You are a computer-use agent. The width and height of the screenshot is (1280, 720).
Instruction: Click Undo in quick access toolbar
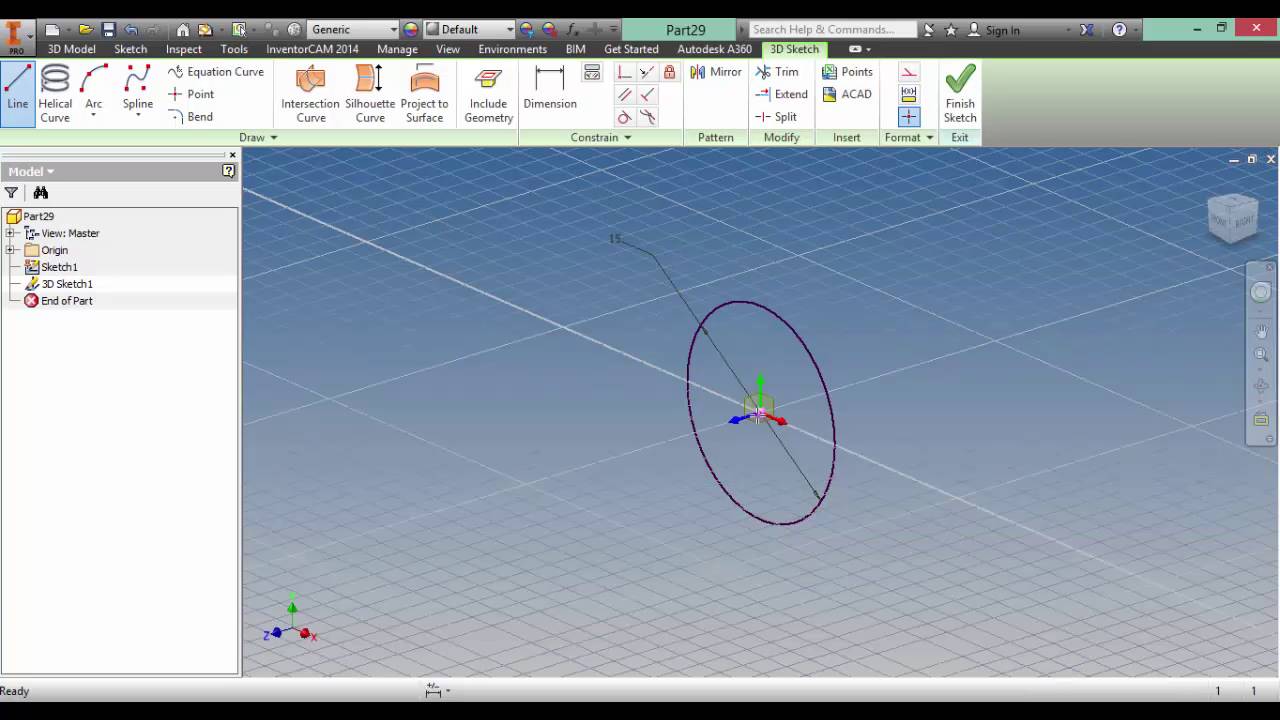pos(131,30)
